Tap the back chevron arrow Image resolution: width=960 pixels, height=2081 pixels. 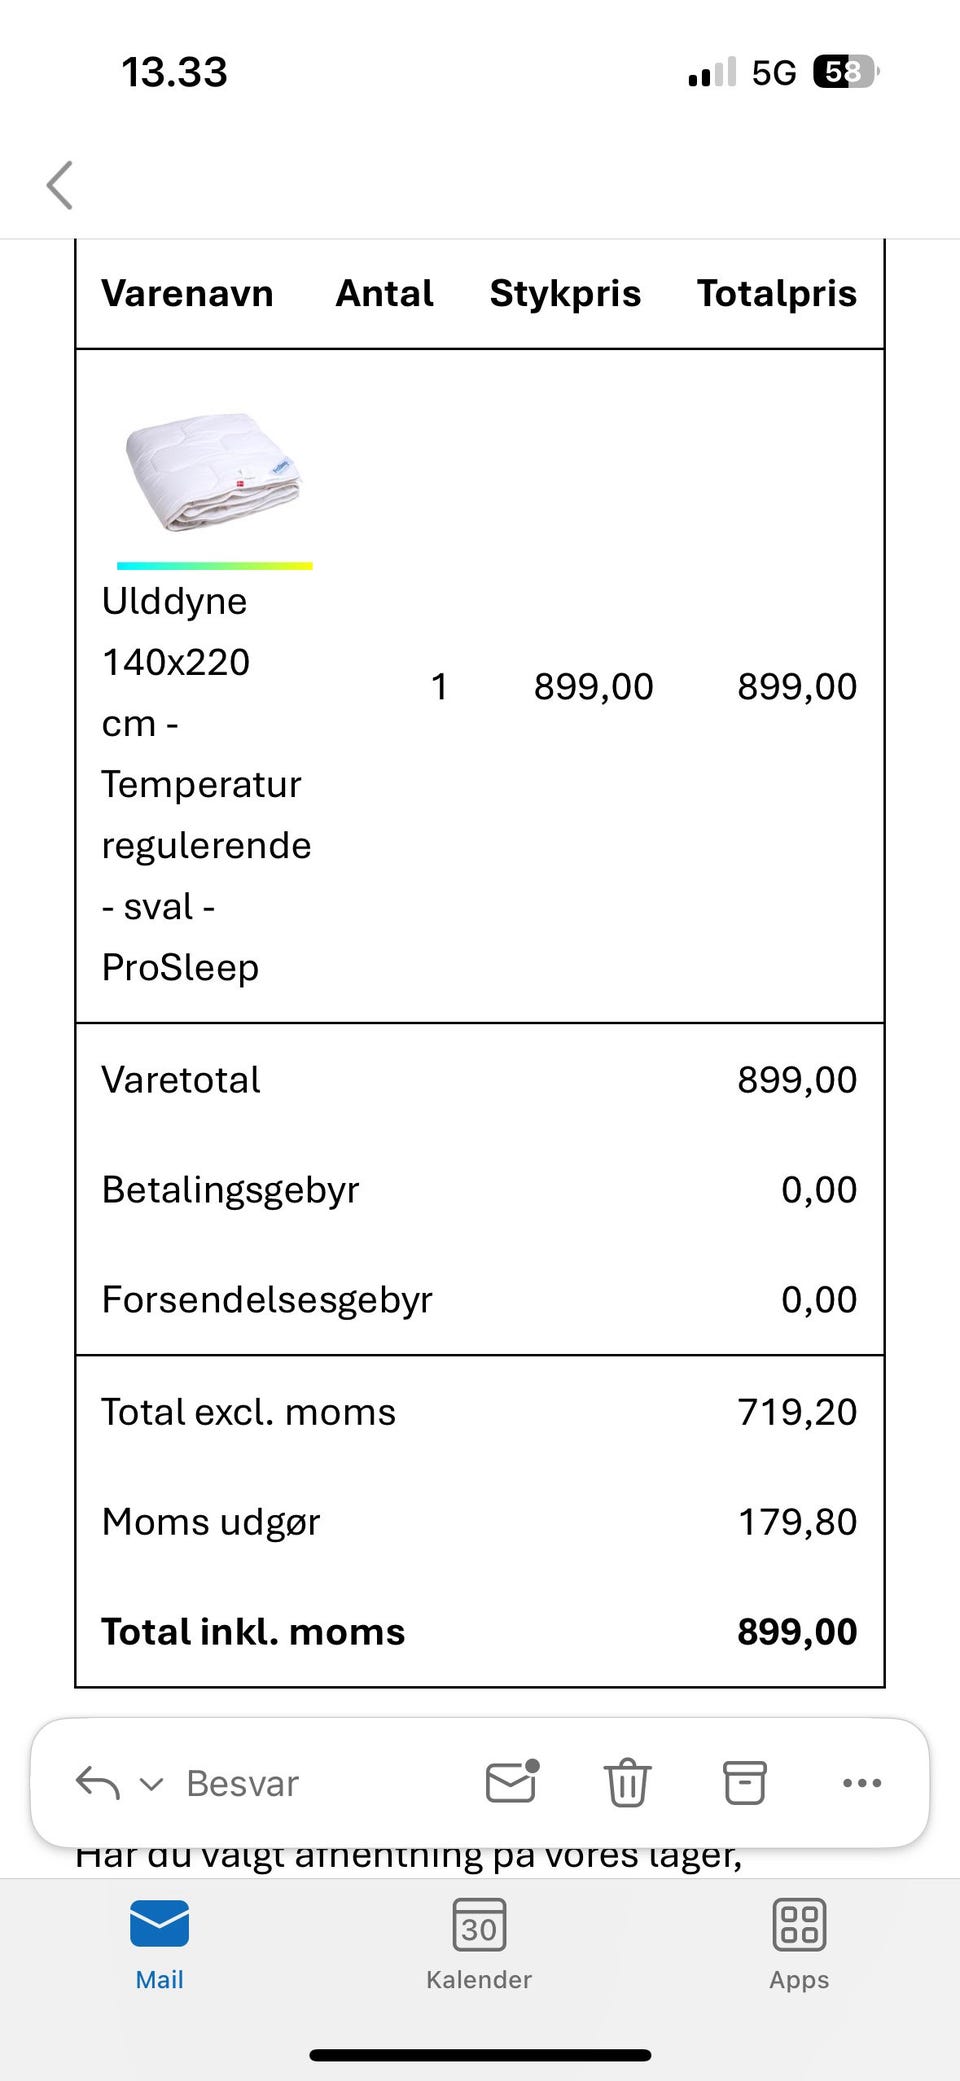pyautogui.click(x=60, y=185)
